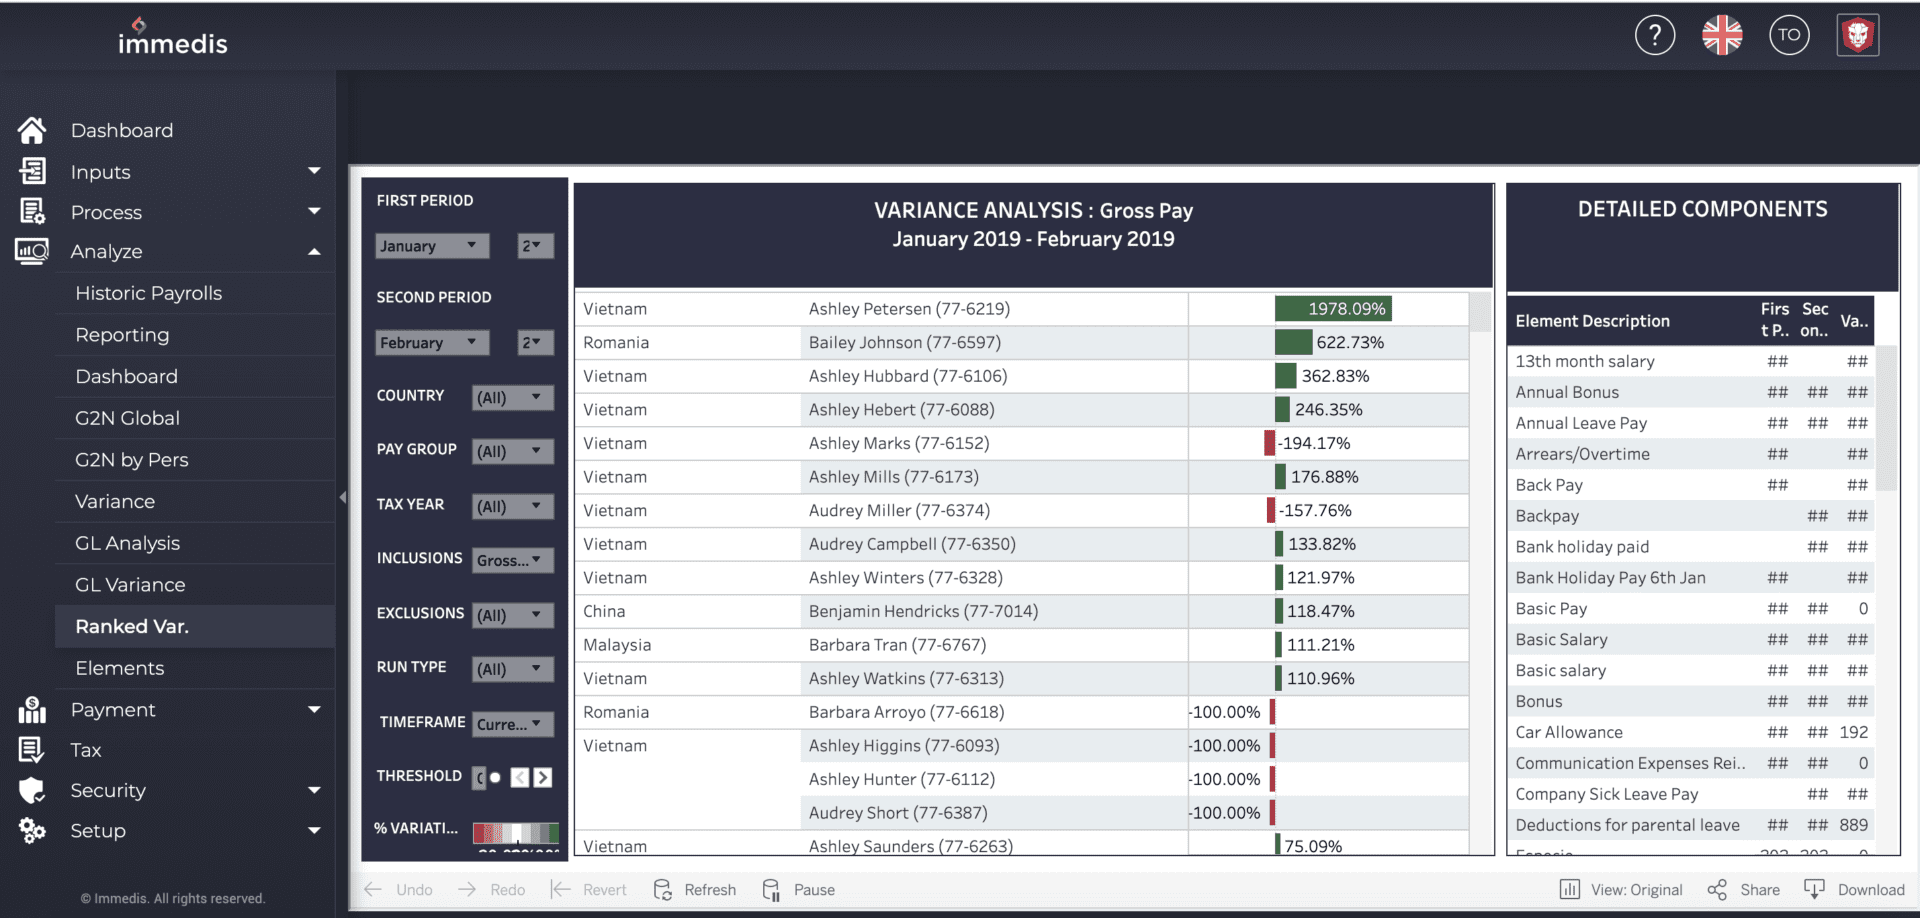Select the Ashley Petersen variance bar
This screenshot has height=918, width=1920.
point(1333,309)
